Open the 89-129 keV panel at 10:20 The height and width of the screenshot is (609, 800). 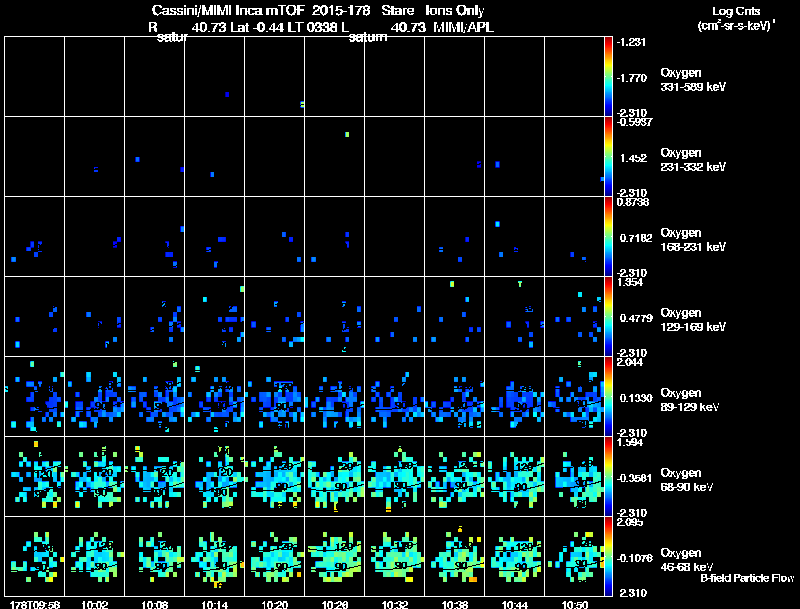point(274,396)
